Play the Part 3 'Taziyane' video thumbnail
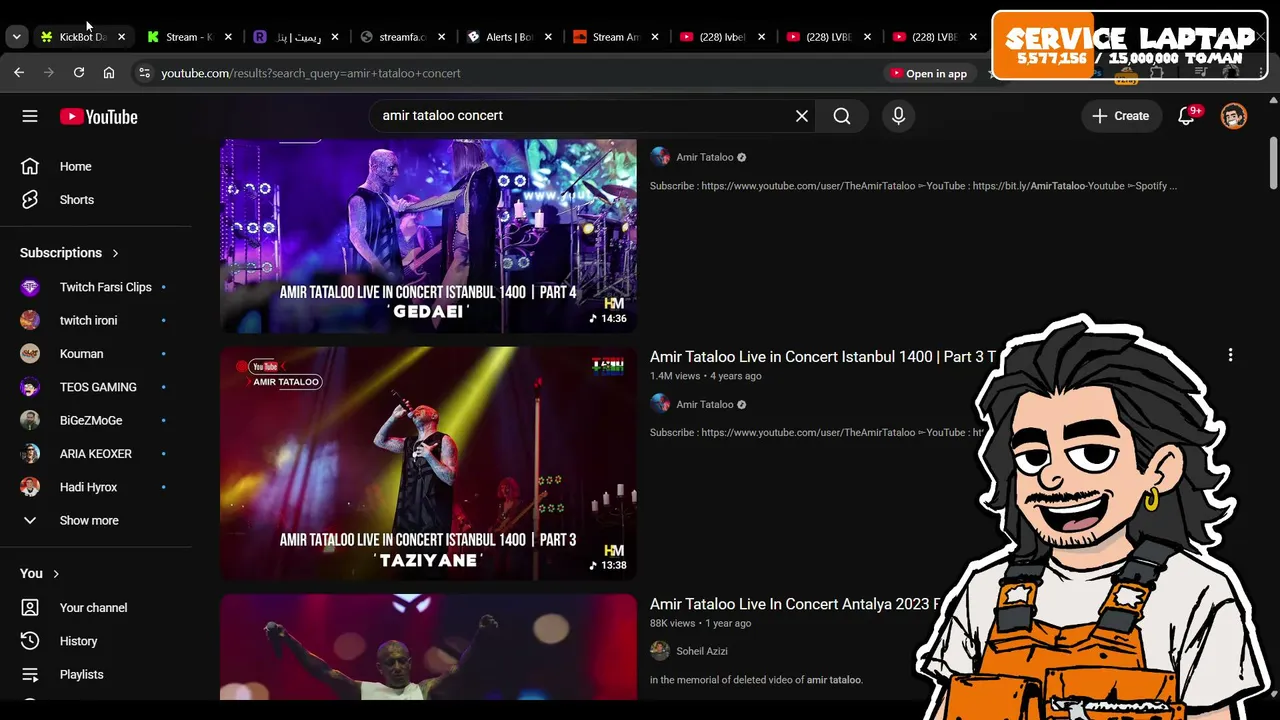Image resolution: width=1280 pixels, height=720 pixels. [x=428, y=464]
